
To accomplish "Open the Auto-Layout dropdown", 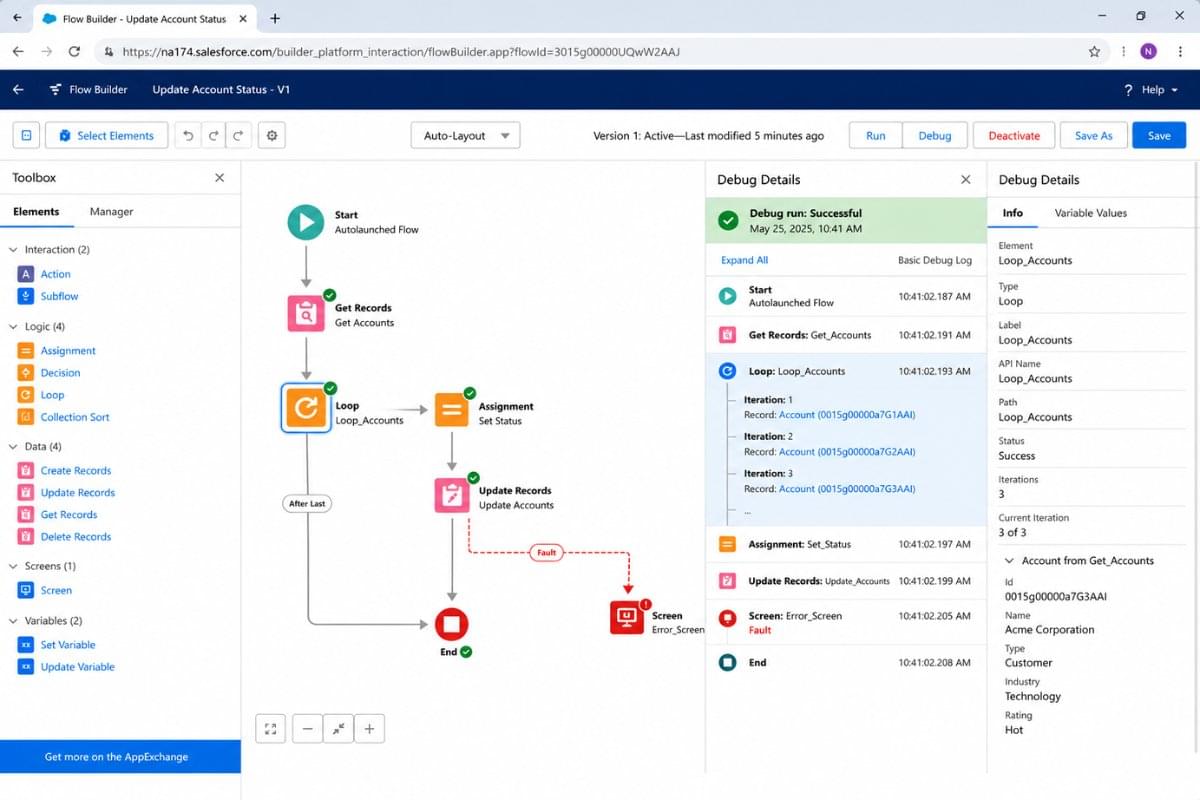I will point(465,136).
